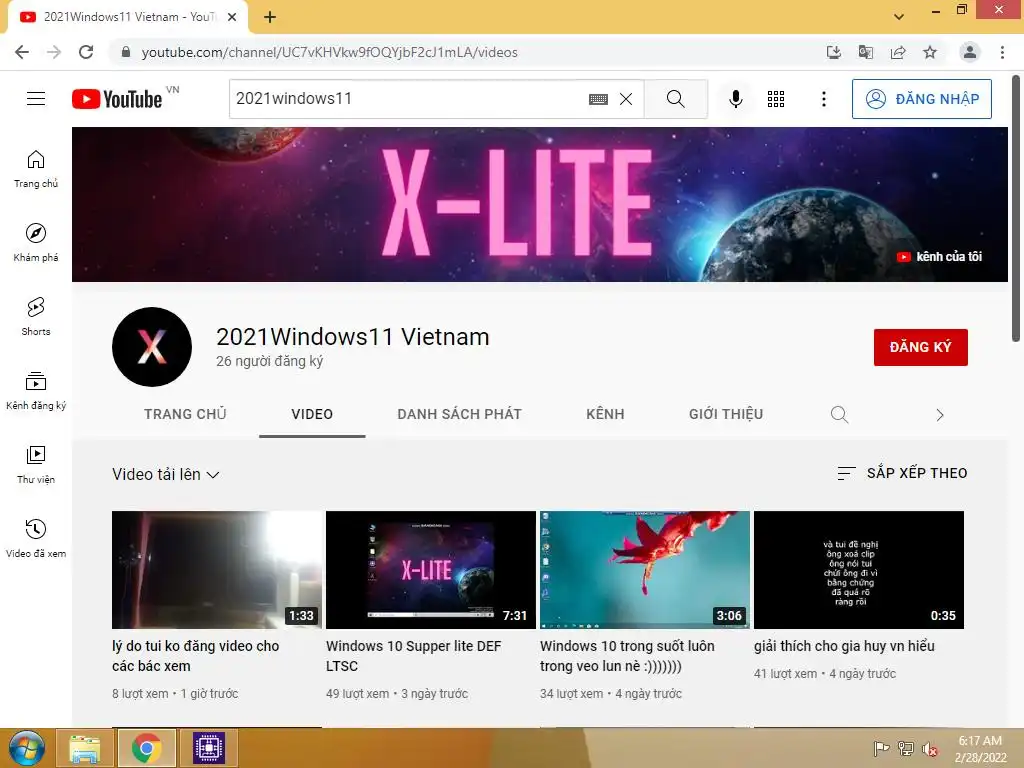
Task: Click the muted volume tray icon
Action: (930, 749)
